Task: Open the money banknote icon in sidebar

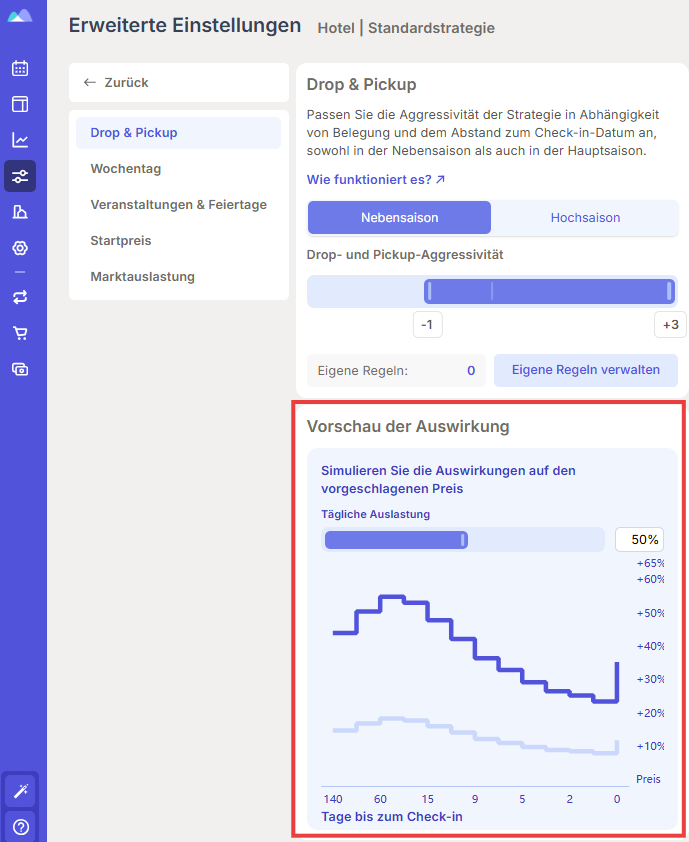Action: [20, 369]
